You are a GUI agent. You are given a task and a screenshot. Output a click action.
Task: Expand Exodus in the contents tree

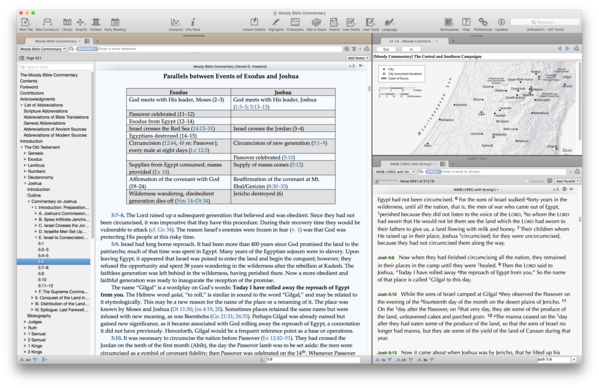pyautogui.click(x=25, y=159)
